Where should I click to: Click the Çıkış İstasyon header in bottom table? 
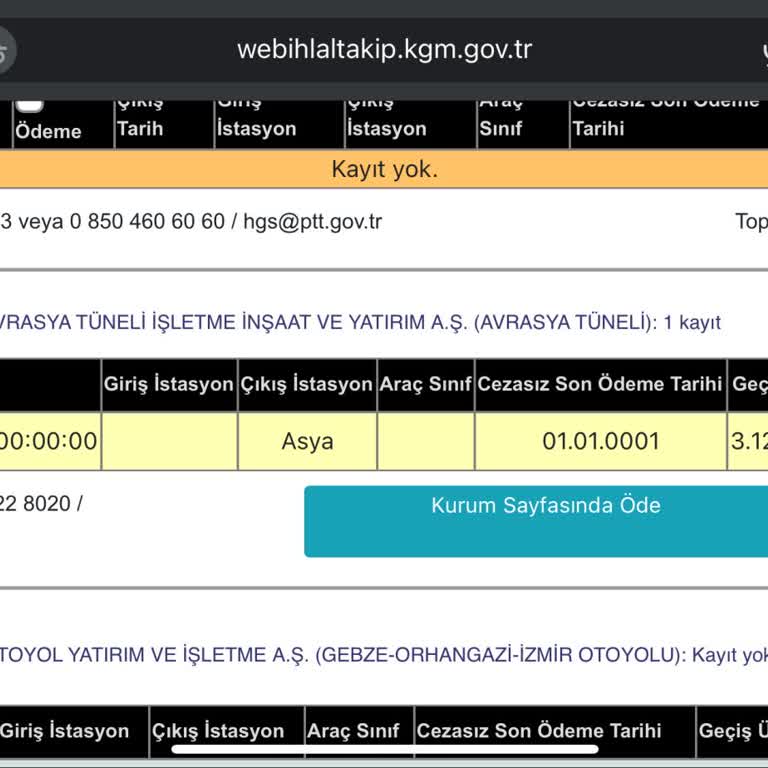[218, 731]
